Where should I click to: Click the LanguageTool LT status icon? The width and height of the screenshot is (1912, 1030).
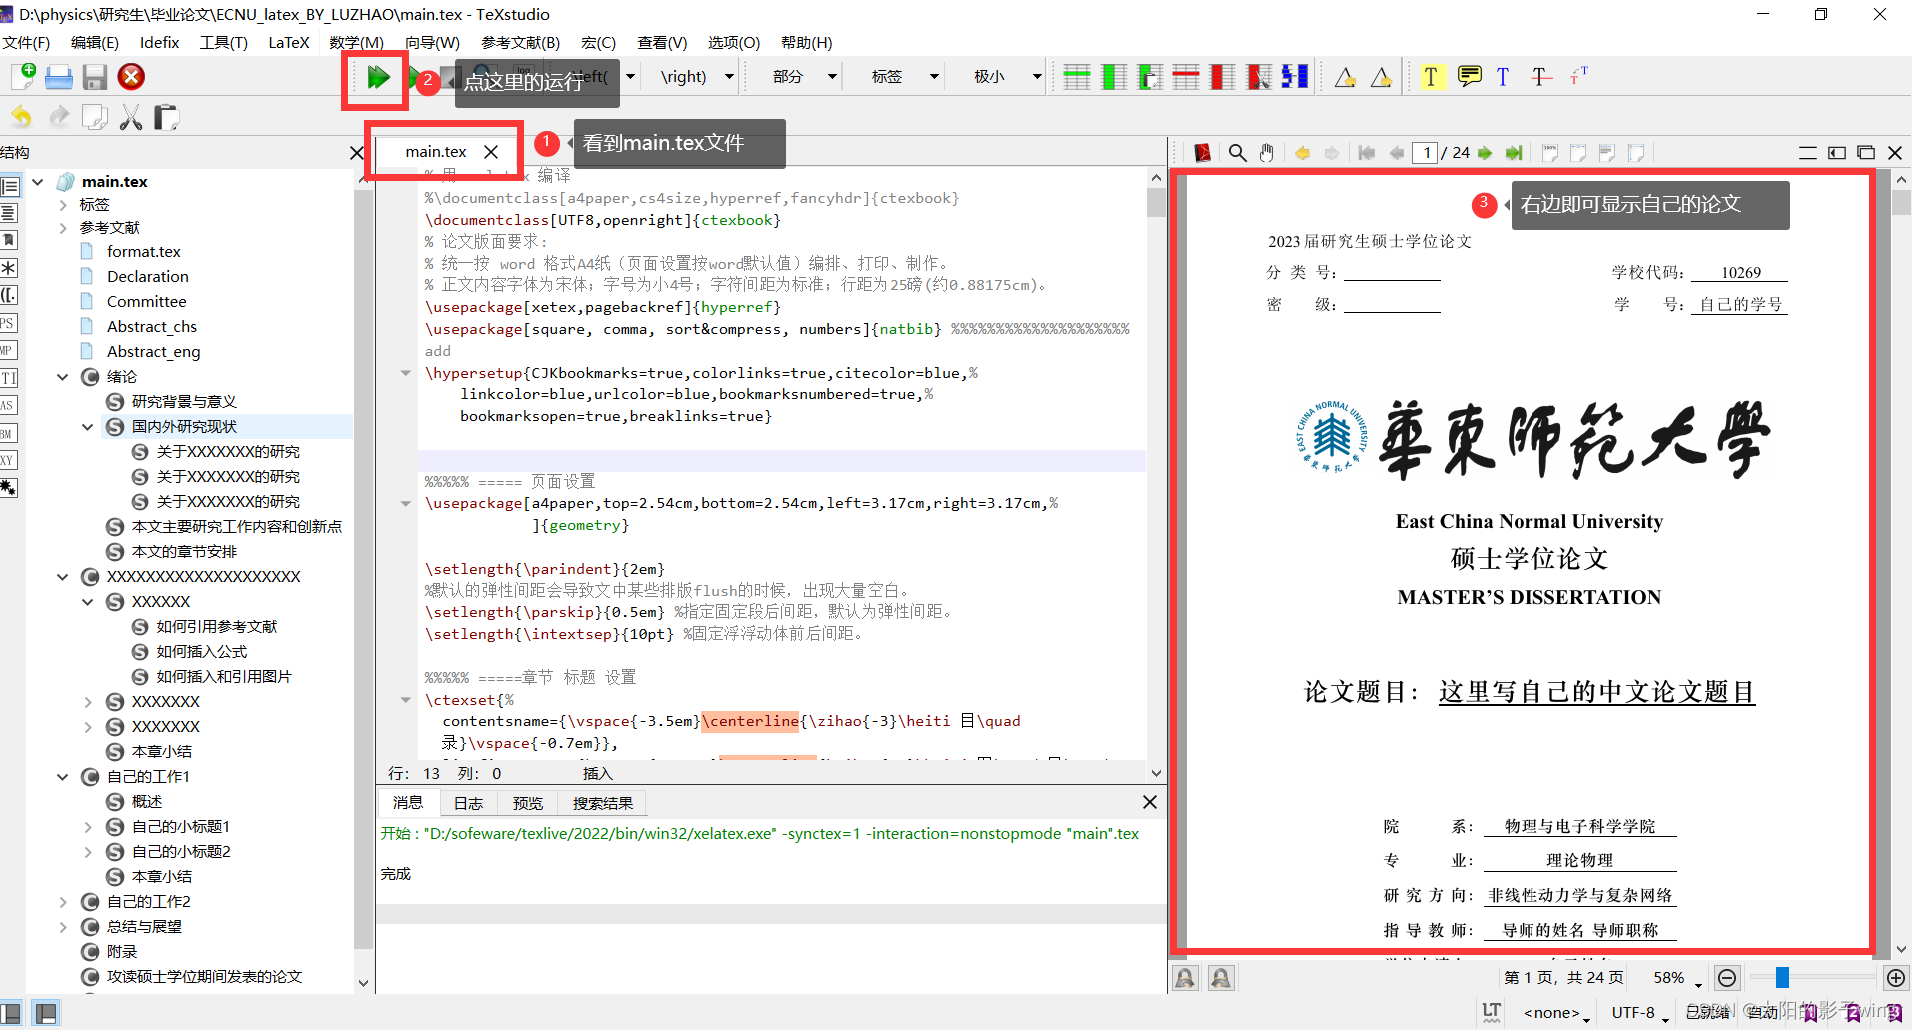[1492, 1011]
